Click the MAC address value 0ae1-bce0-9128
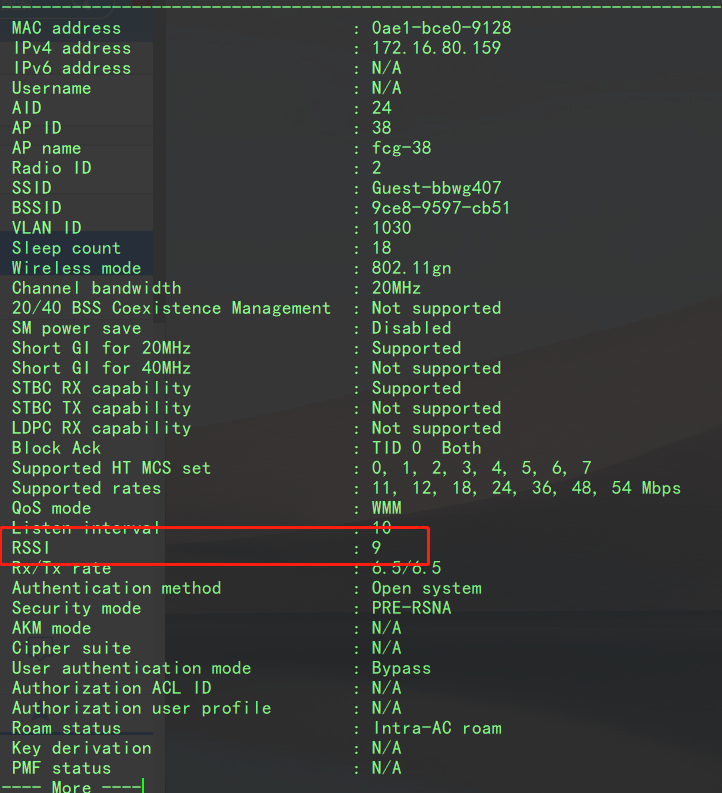722x793 pixels. [x=441, y=28]
